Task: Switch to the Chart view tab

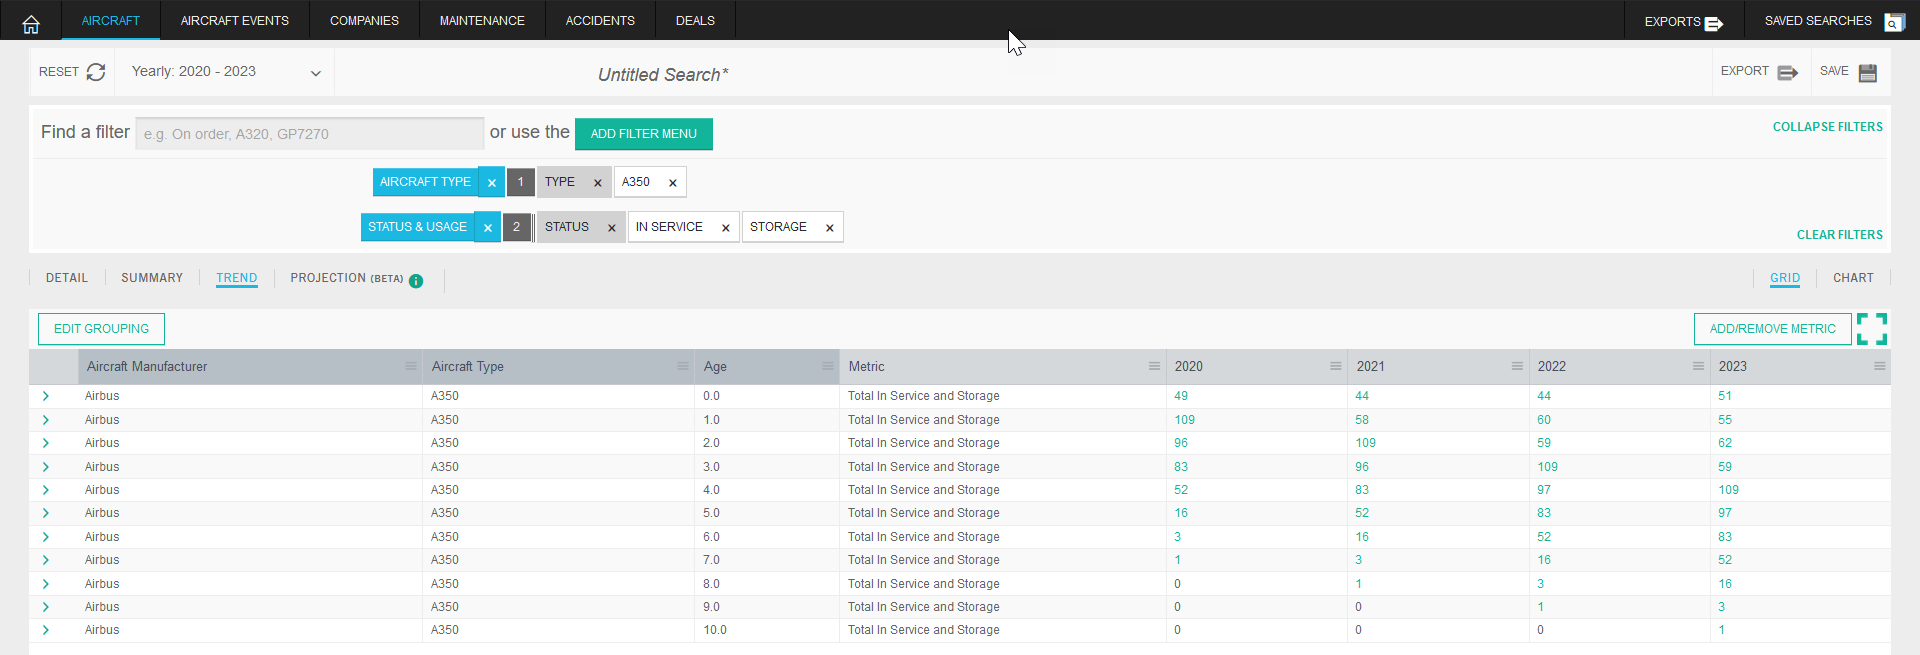Action: (1853, 278)
